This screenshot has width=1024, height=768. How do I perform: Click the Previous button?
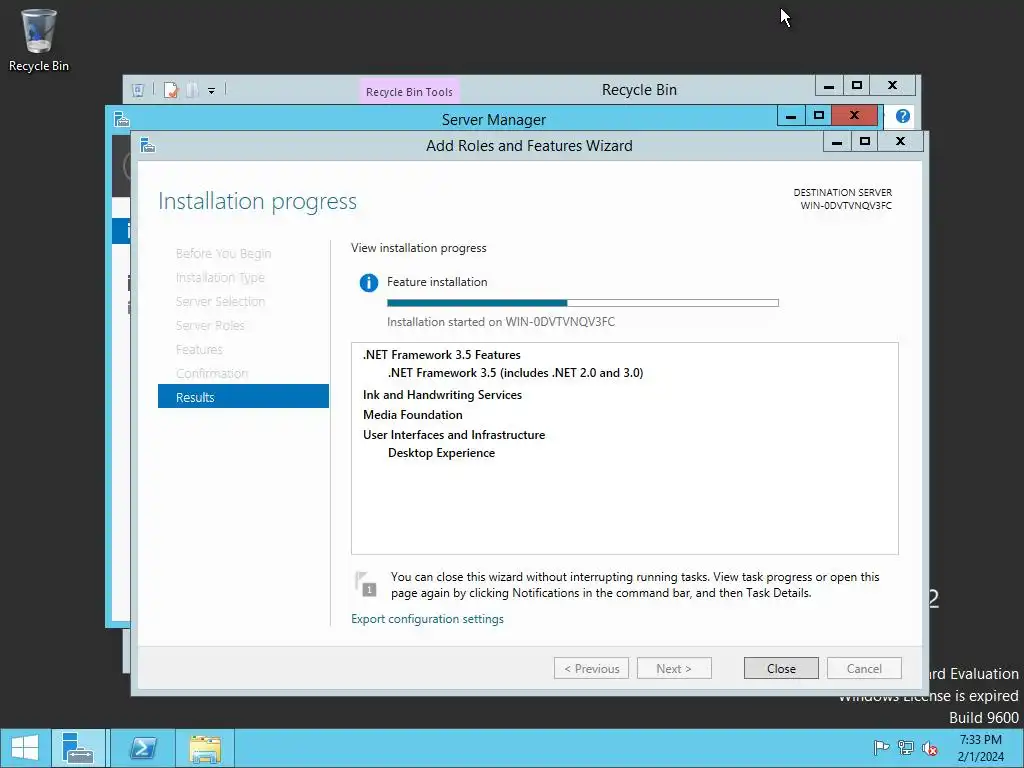tap(592, 668)
